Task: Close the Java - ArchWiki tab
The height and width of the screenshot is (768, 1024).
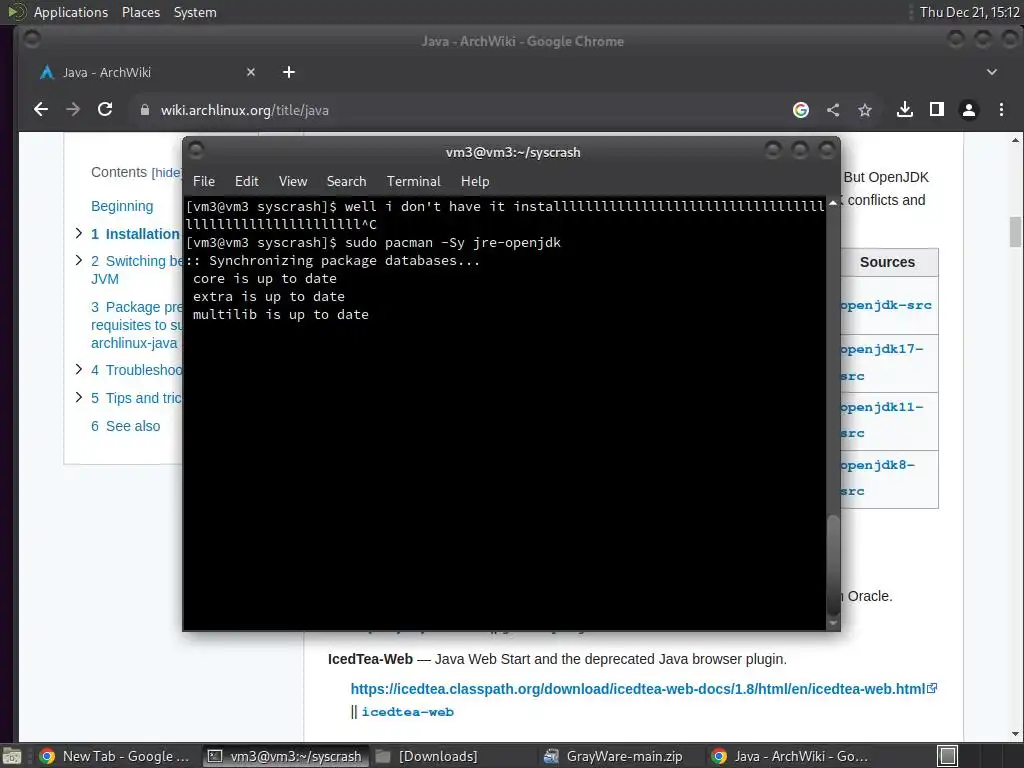Action: click(x=251, y=72)
